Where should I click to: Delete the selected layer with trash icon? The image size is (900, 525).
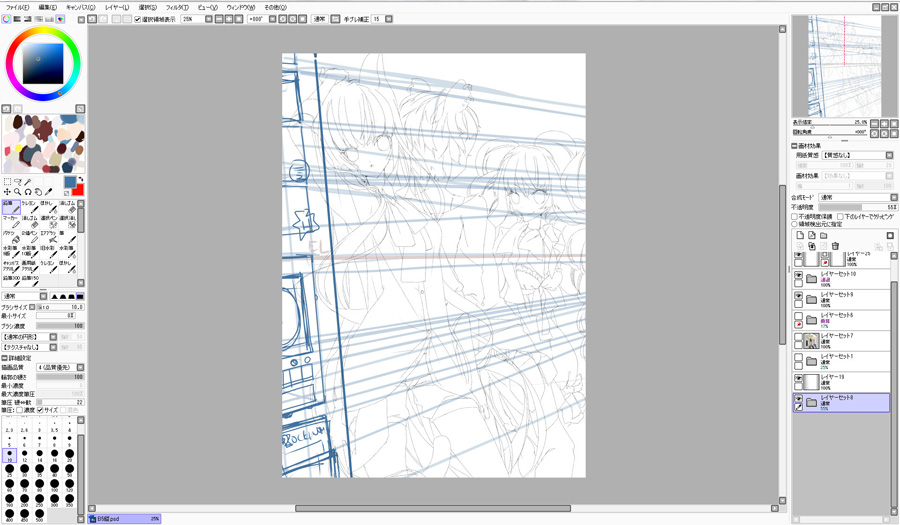point(836,246)
